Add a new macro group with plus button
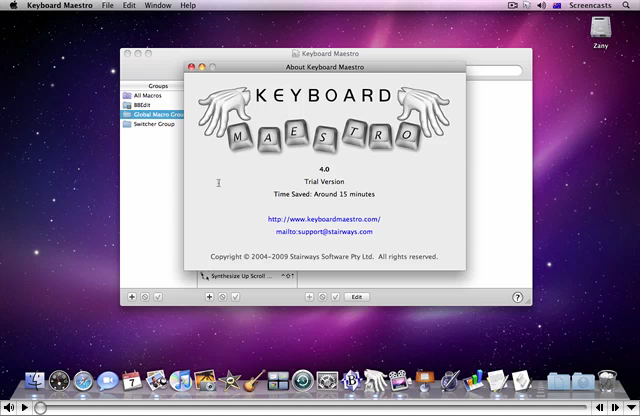This screenshot has width=640, height=416. 132,297
